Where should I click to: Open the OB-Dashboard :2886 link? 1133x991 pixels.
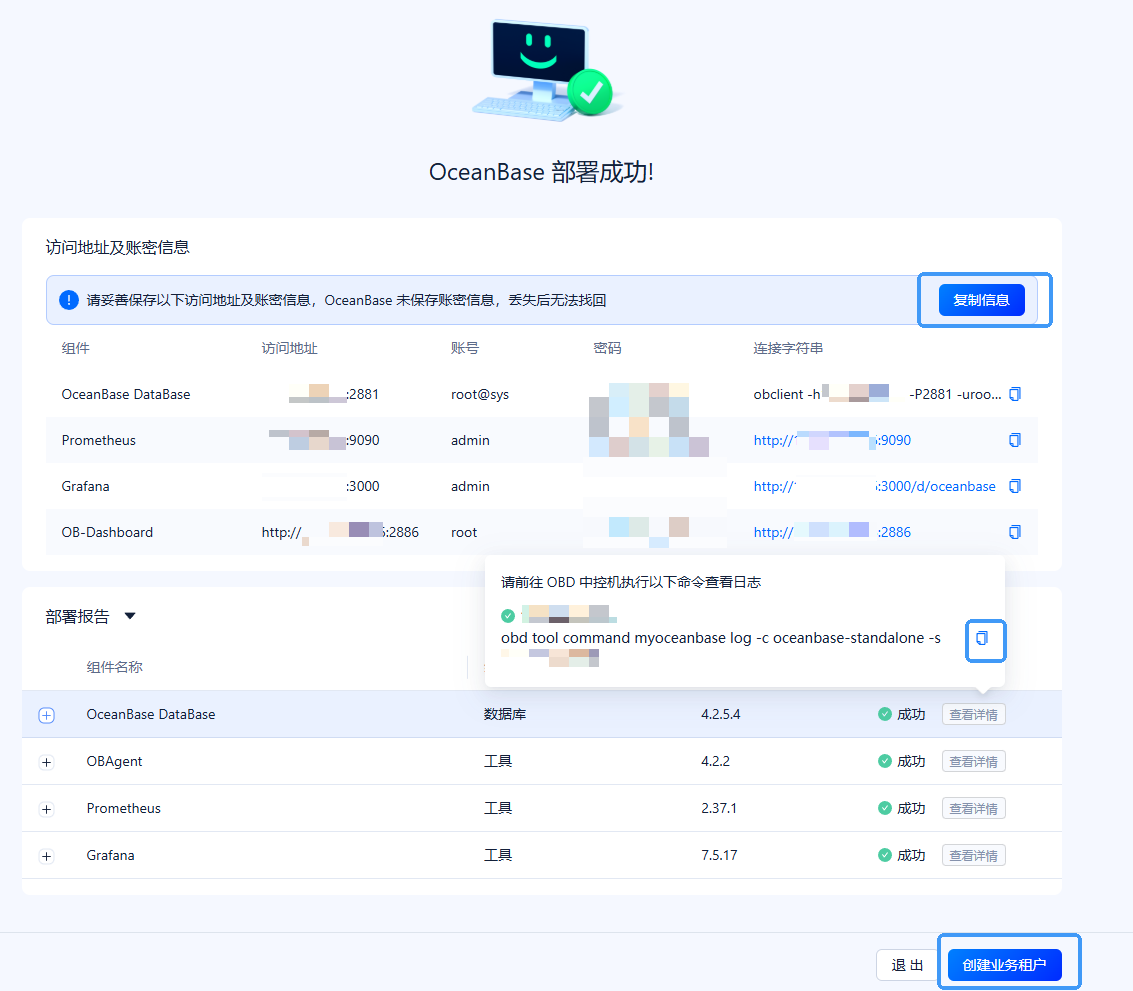pos(832,532)
